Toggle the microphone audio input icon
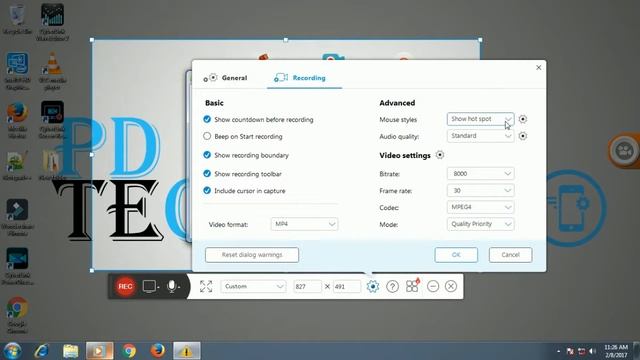Image resolution: width=640 pixels, height=360 pixels. (x=173, y=287)
